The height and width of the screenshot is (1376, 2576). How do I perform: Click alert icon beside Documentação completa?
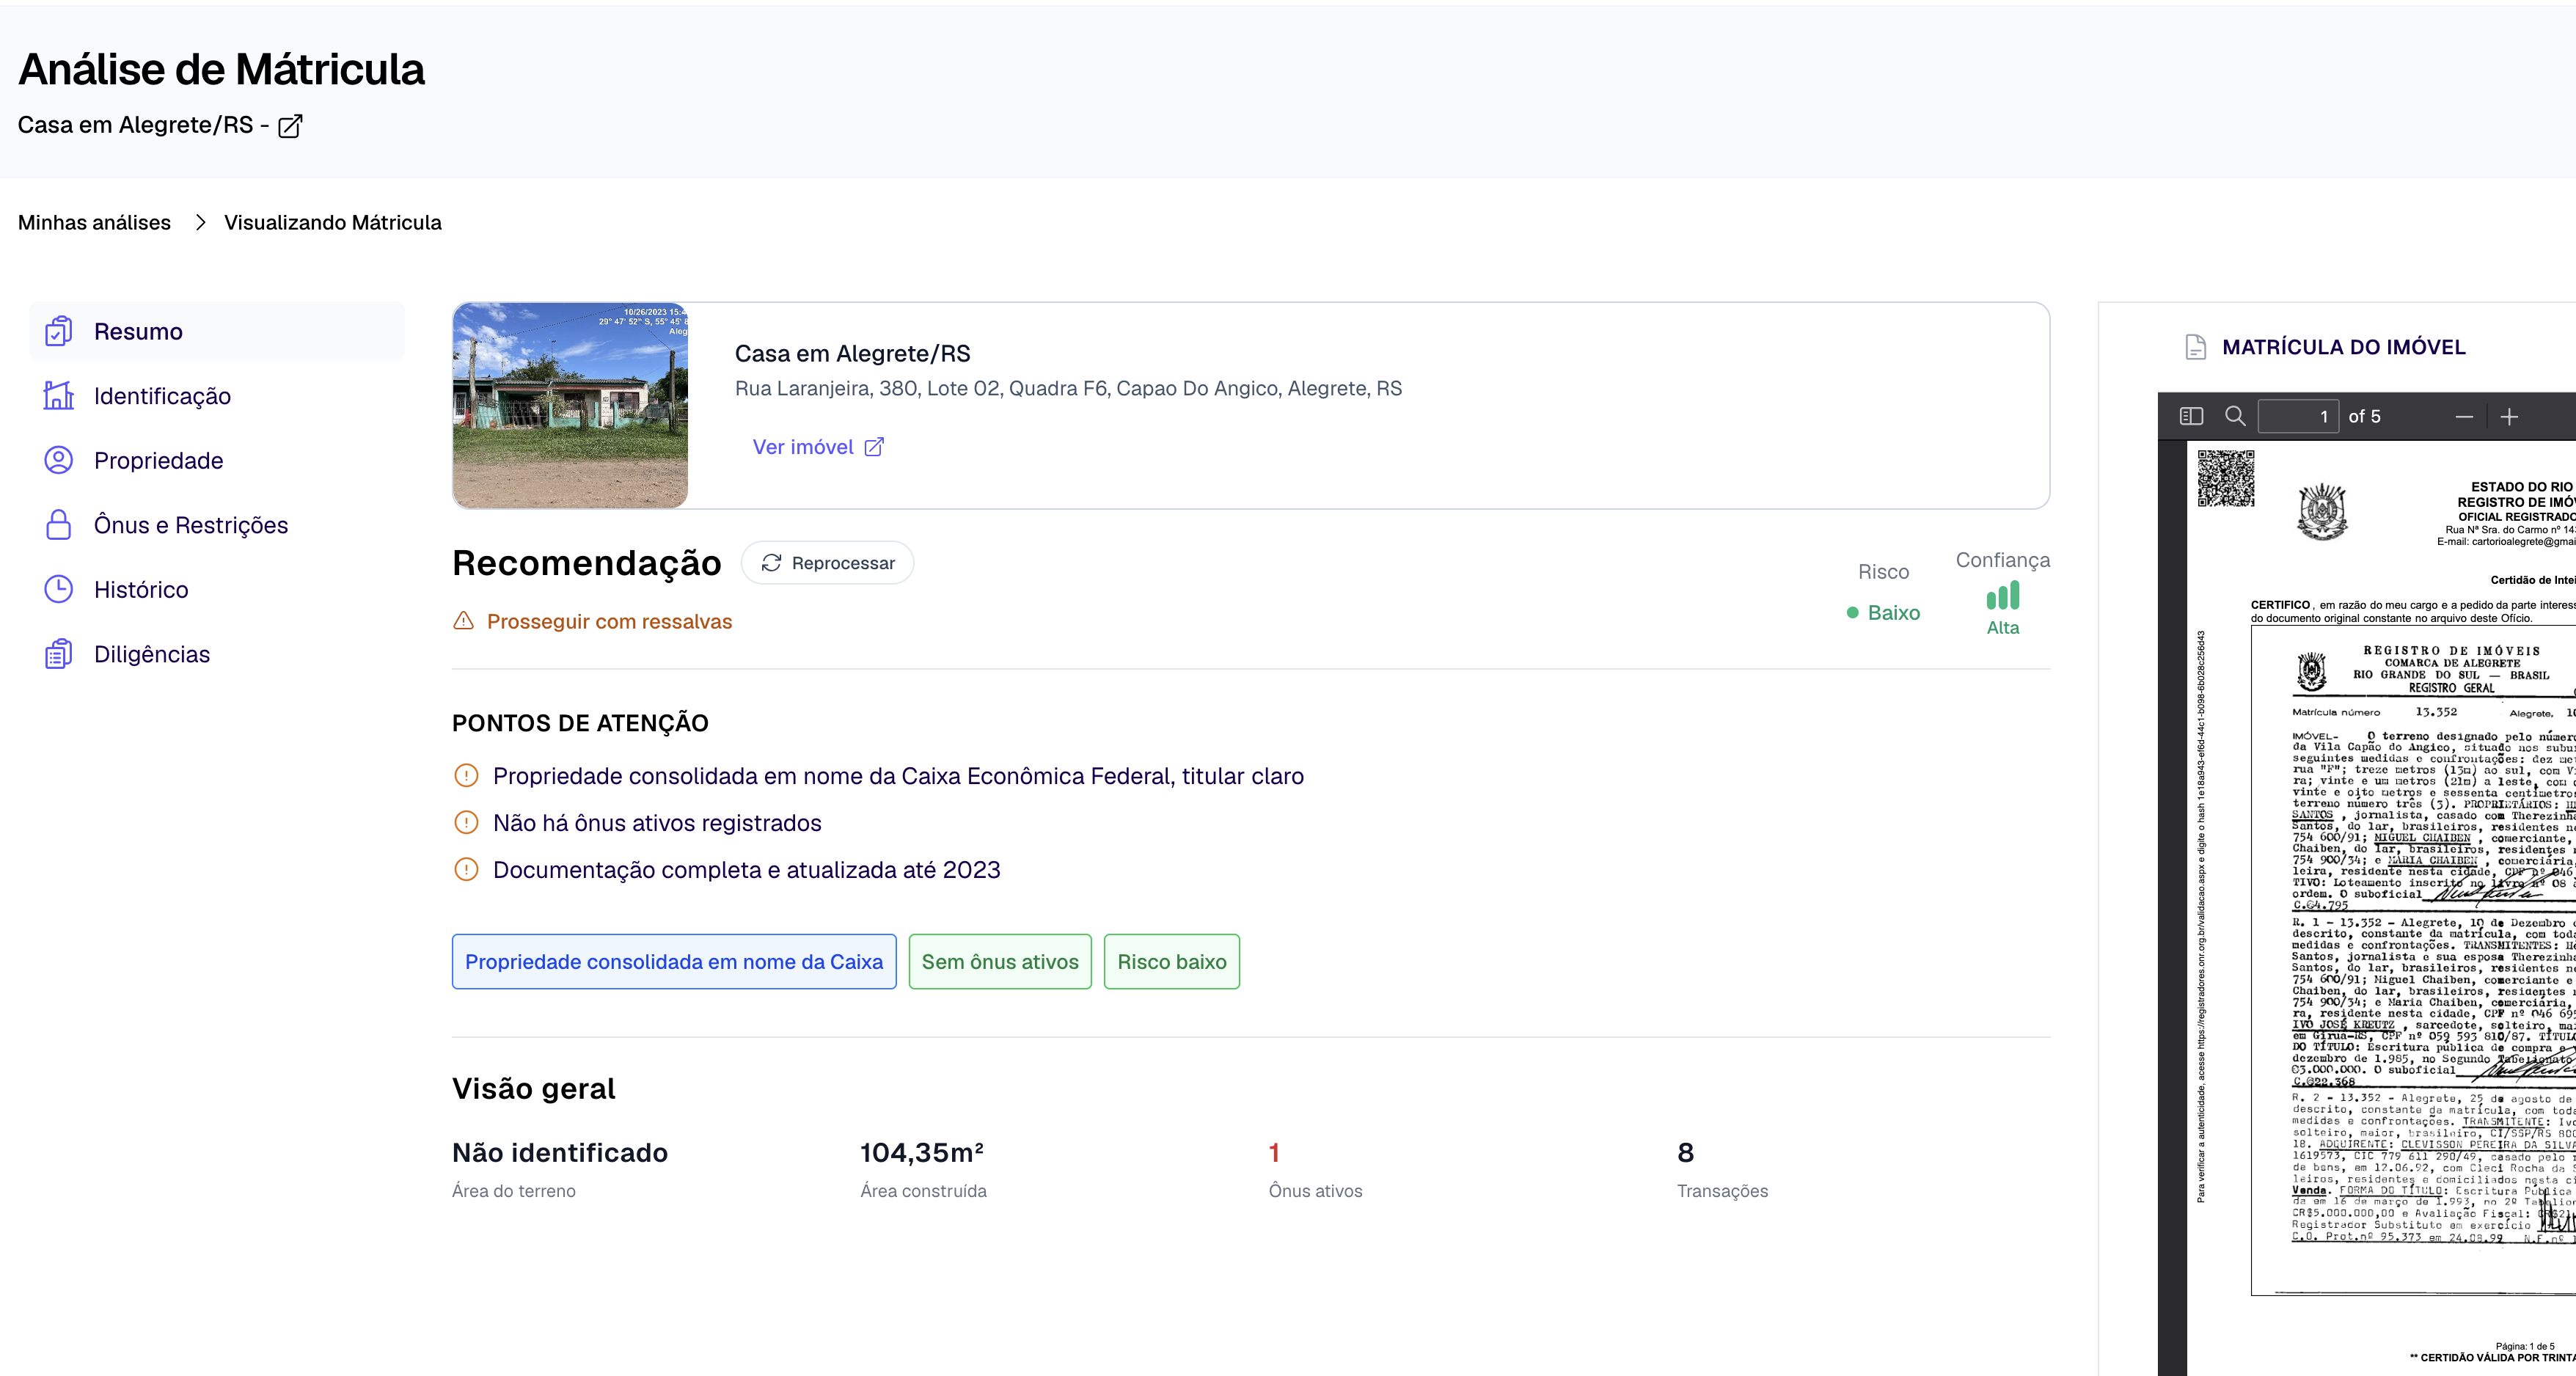click(x=466, y=870)
